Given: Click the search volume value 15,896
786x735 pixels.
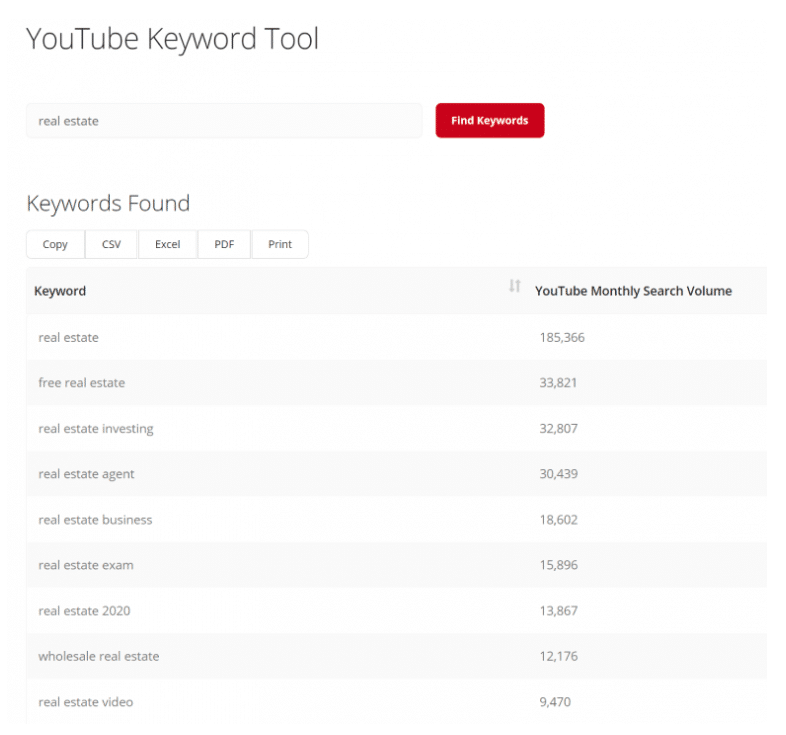Looking at the screenshot, I should click(558, 565).
